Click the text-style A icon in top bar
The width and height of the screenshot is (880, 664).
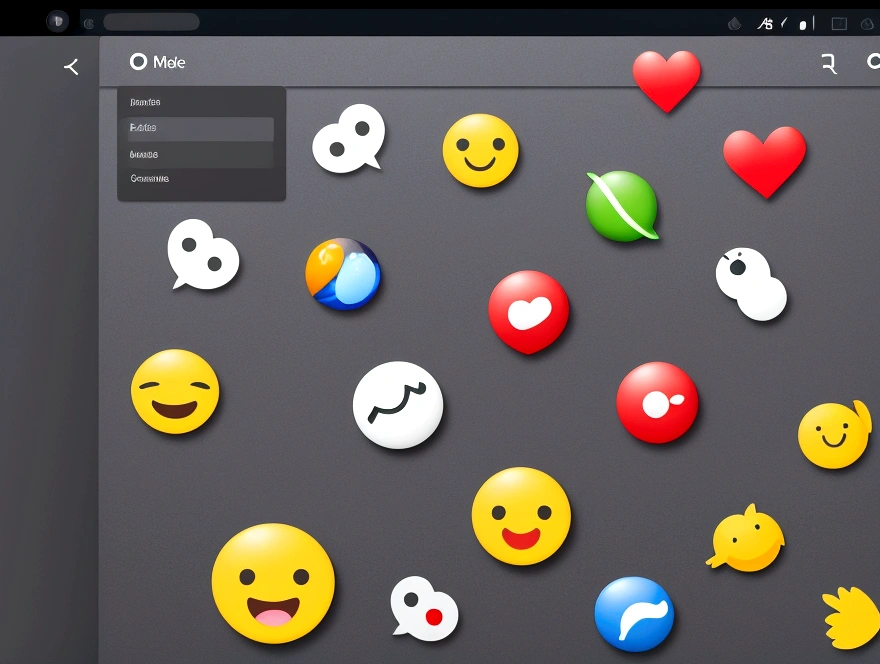click(765, 24)
